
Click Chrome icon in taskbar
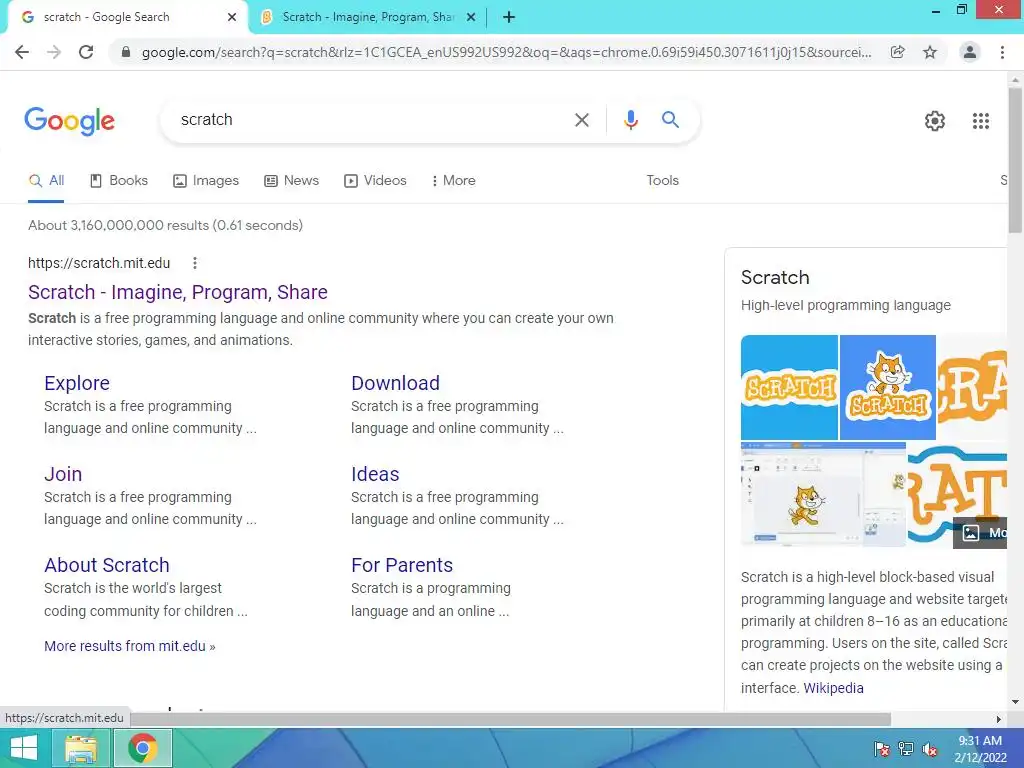(x=143, y=748)
